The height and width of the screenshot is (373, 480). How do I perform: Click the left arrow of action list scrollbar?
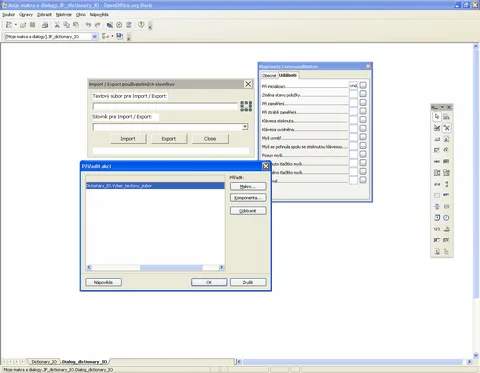point(89,267)
